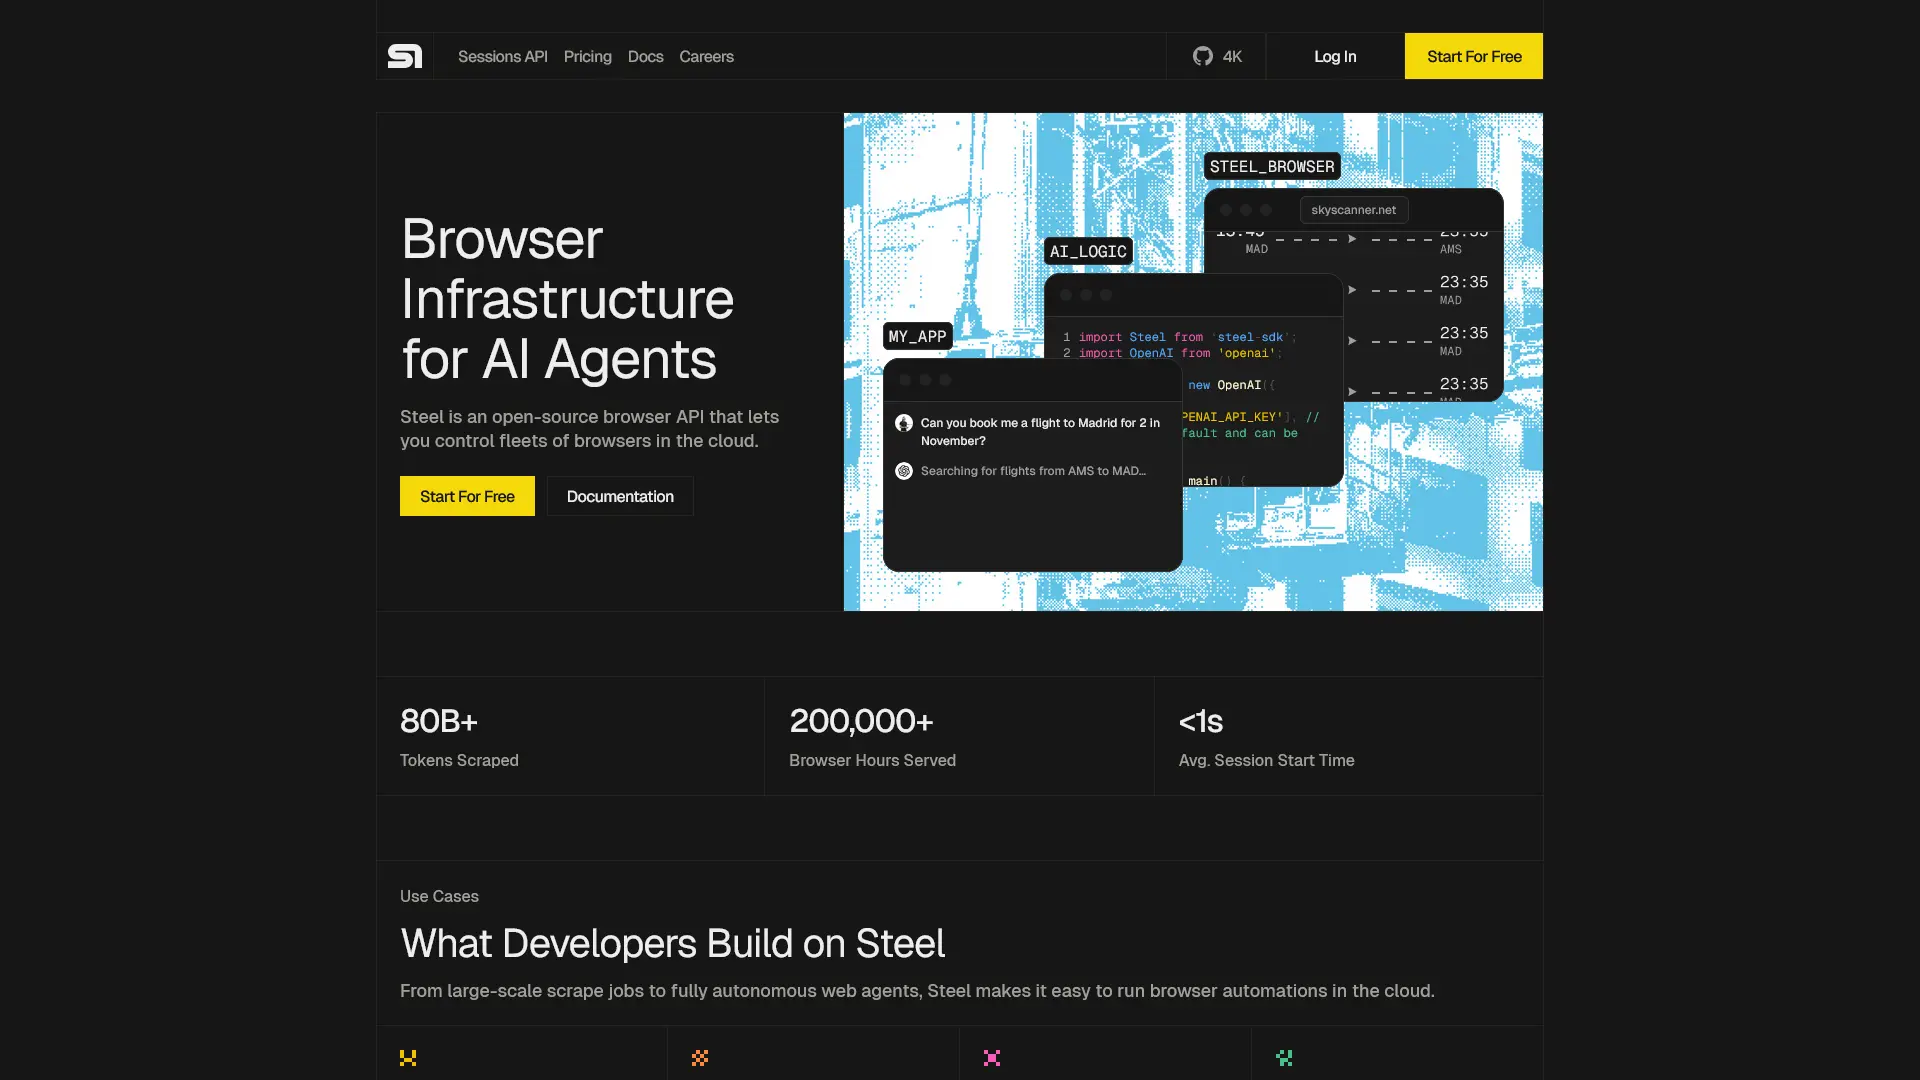This screenshot has height=1080, width=1920.
Task: Open the Documentation page
Action: pos(619,496)
